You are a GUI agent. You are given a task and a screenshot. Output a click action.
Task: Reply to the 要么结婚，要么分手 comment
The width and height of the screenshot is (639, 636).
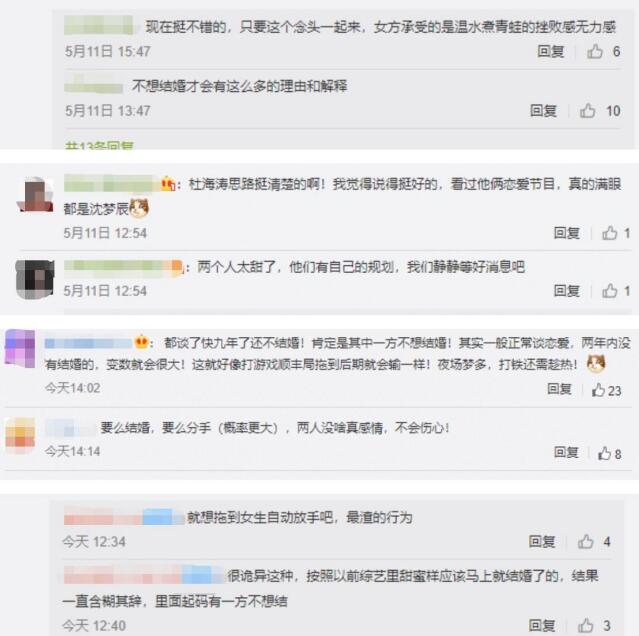click(566, 452)
